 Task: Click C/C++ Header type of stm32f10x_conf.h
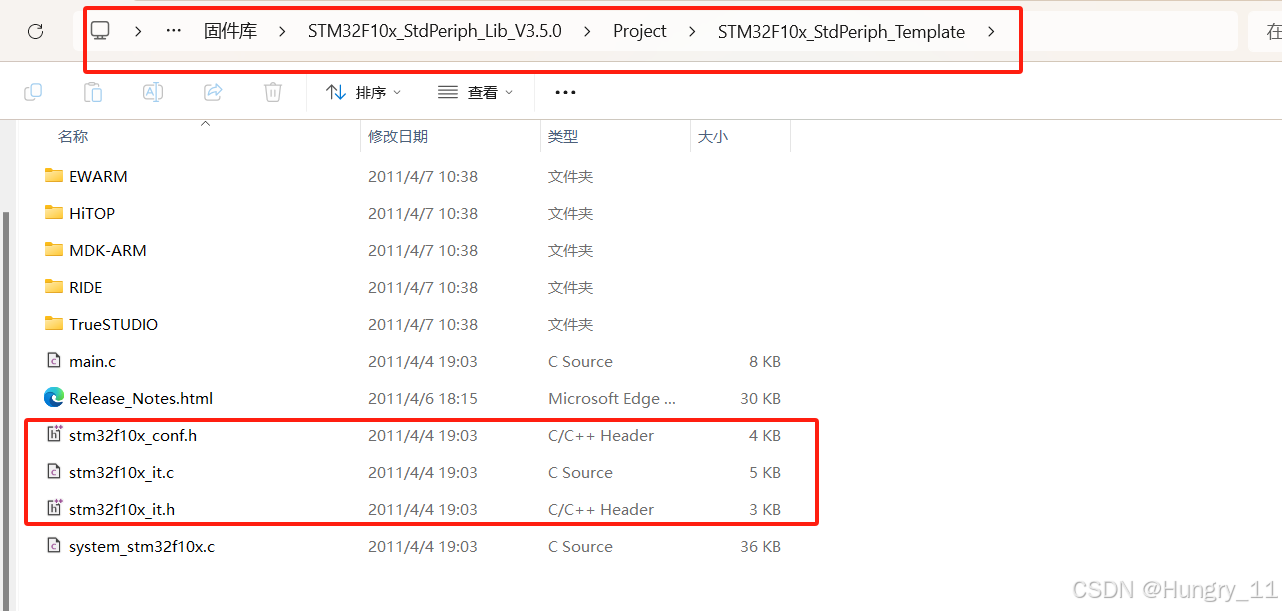601,435
